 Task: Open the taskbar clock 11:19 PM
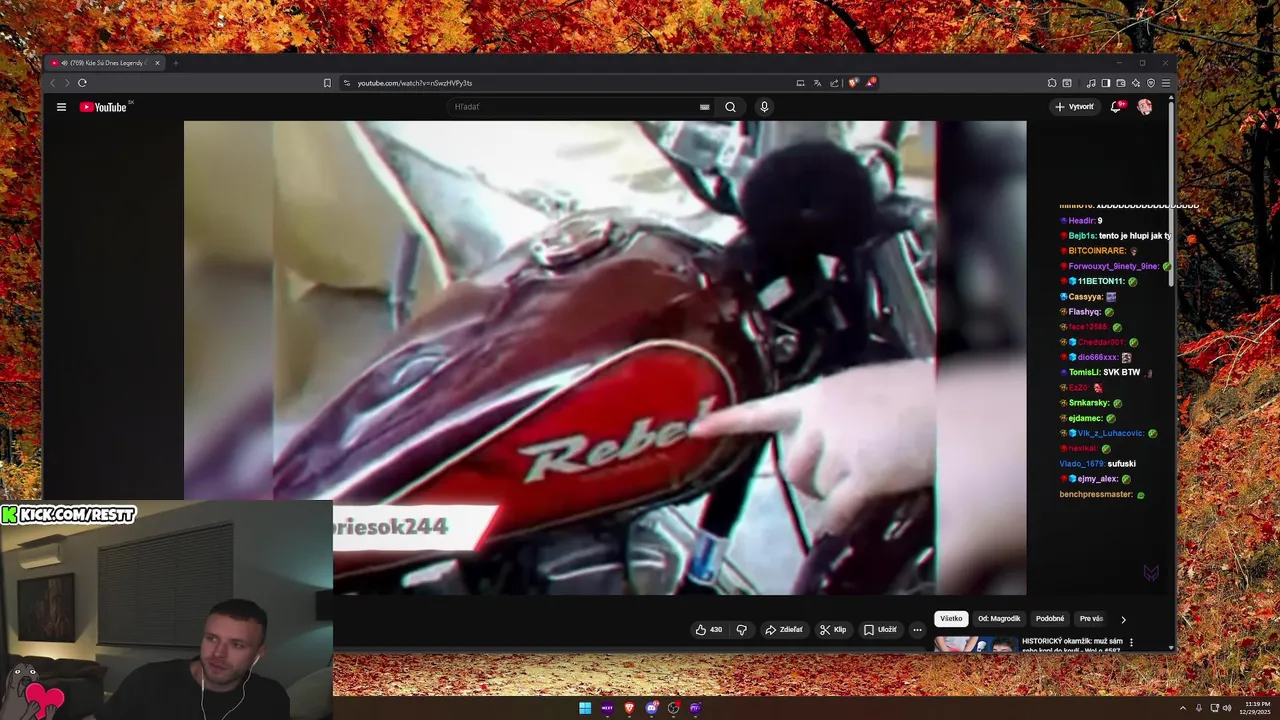point(1255,708)
